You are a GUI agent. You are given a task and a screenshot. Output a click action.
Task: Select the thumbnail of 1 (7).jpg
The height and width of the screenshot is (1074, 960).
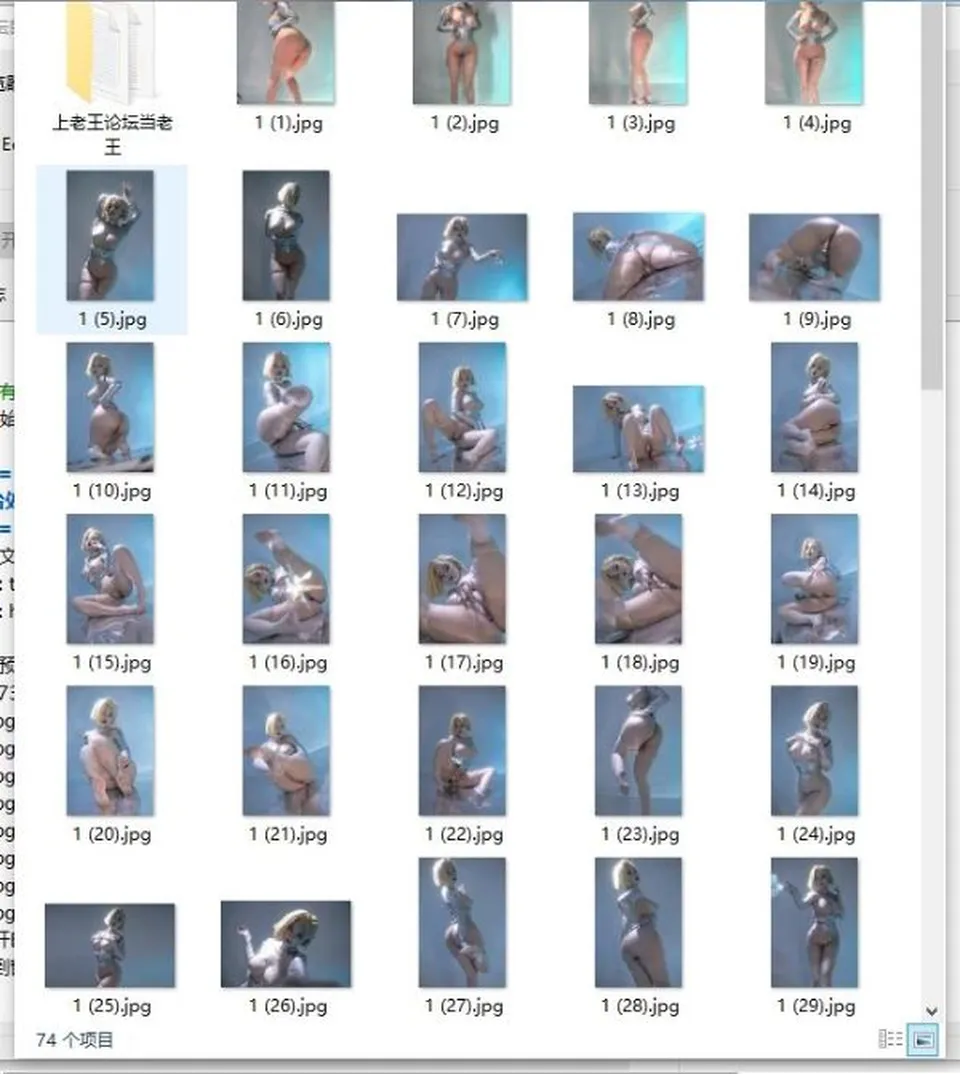pyautogui.click(x=462, y=258)
